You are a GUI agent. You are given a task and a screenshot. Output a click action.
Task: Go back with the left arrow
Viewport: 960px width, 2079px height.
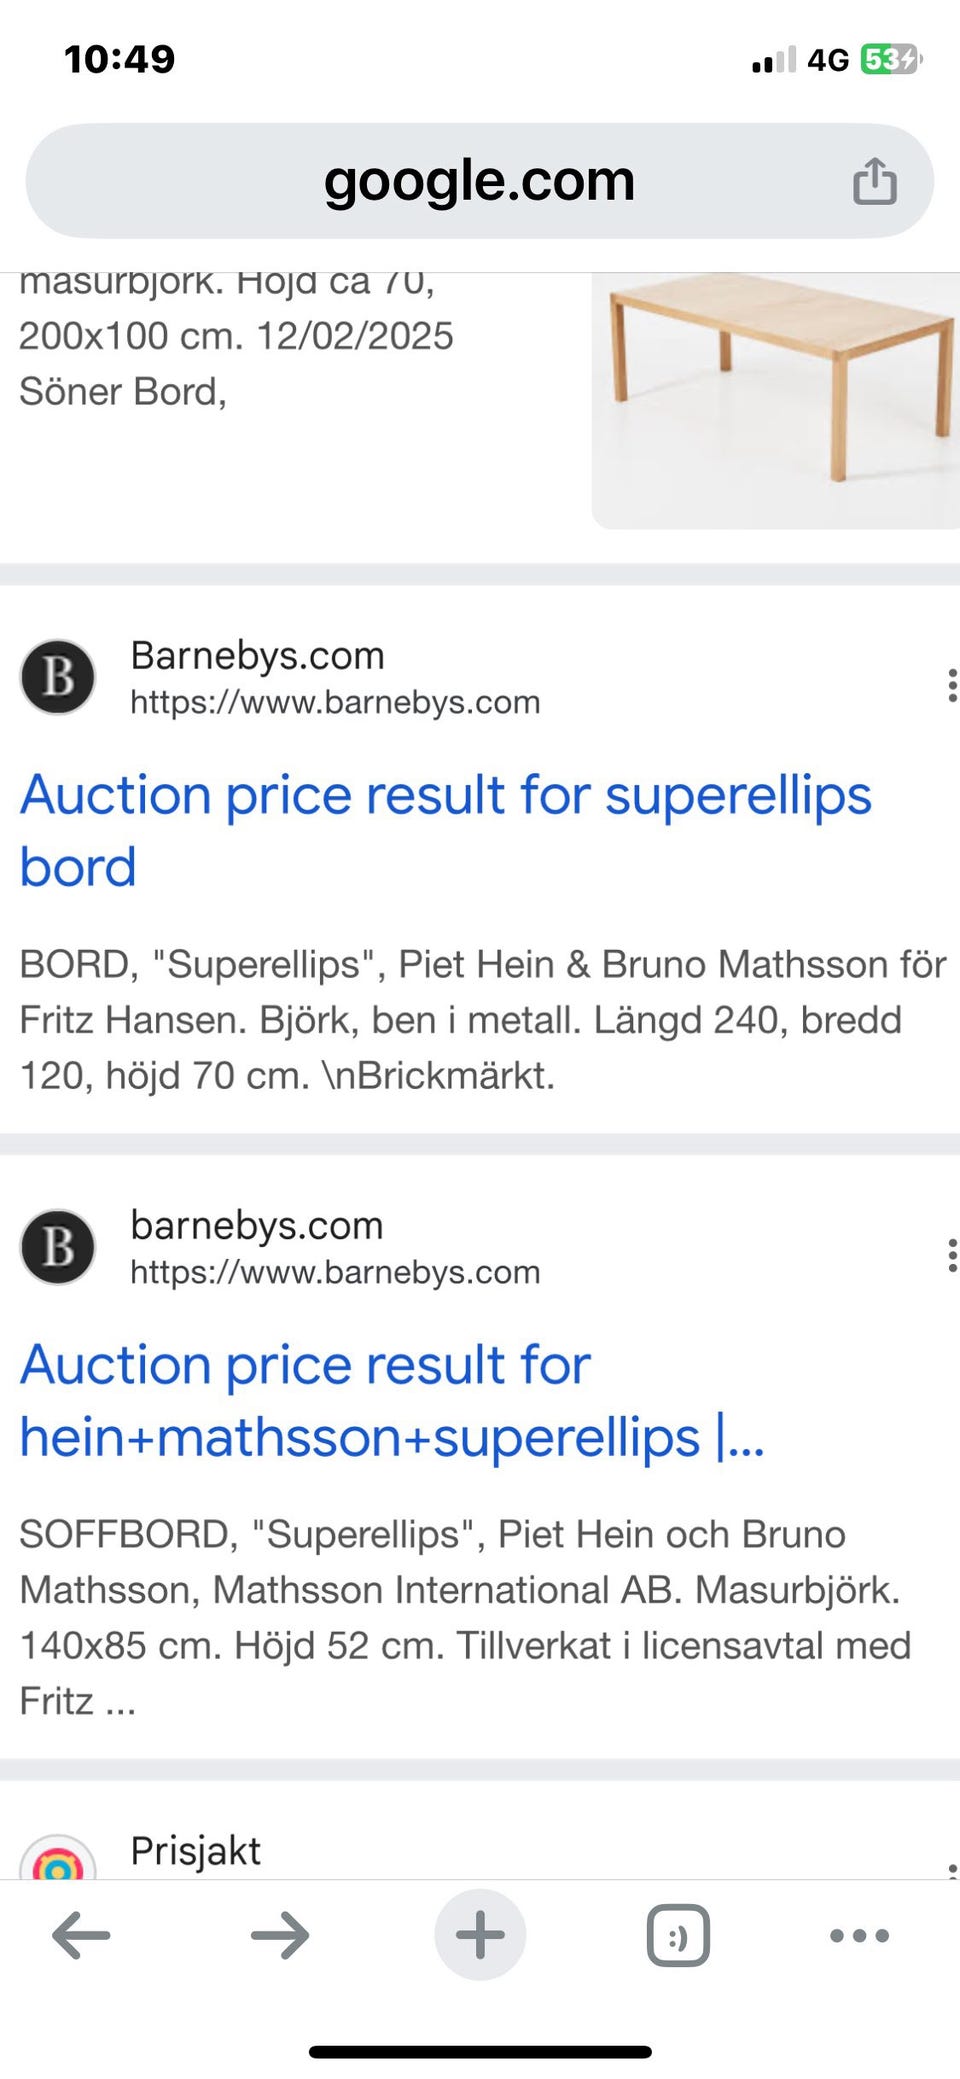point(81,1935)
